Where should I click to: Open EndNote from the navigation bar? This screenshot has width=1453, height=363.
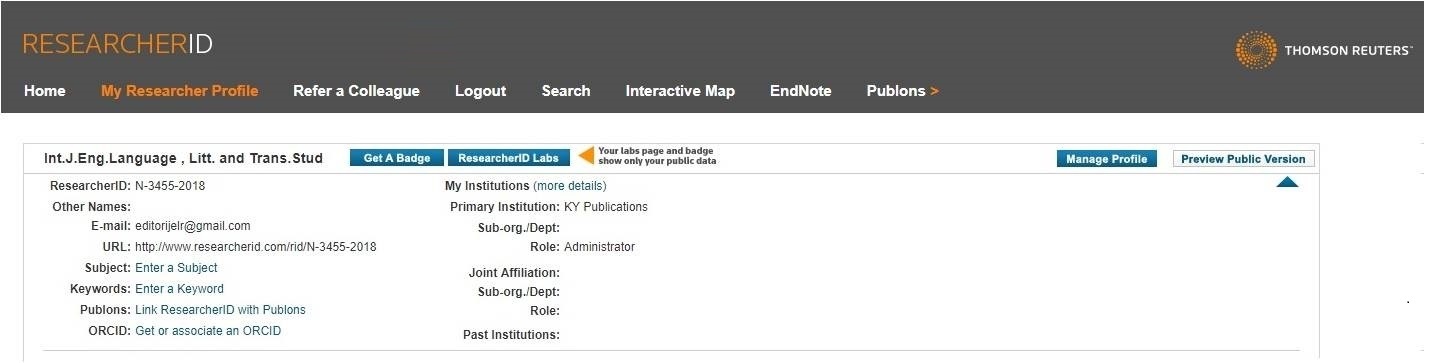point(800,91)
